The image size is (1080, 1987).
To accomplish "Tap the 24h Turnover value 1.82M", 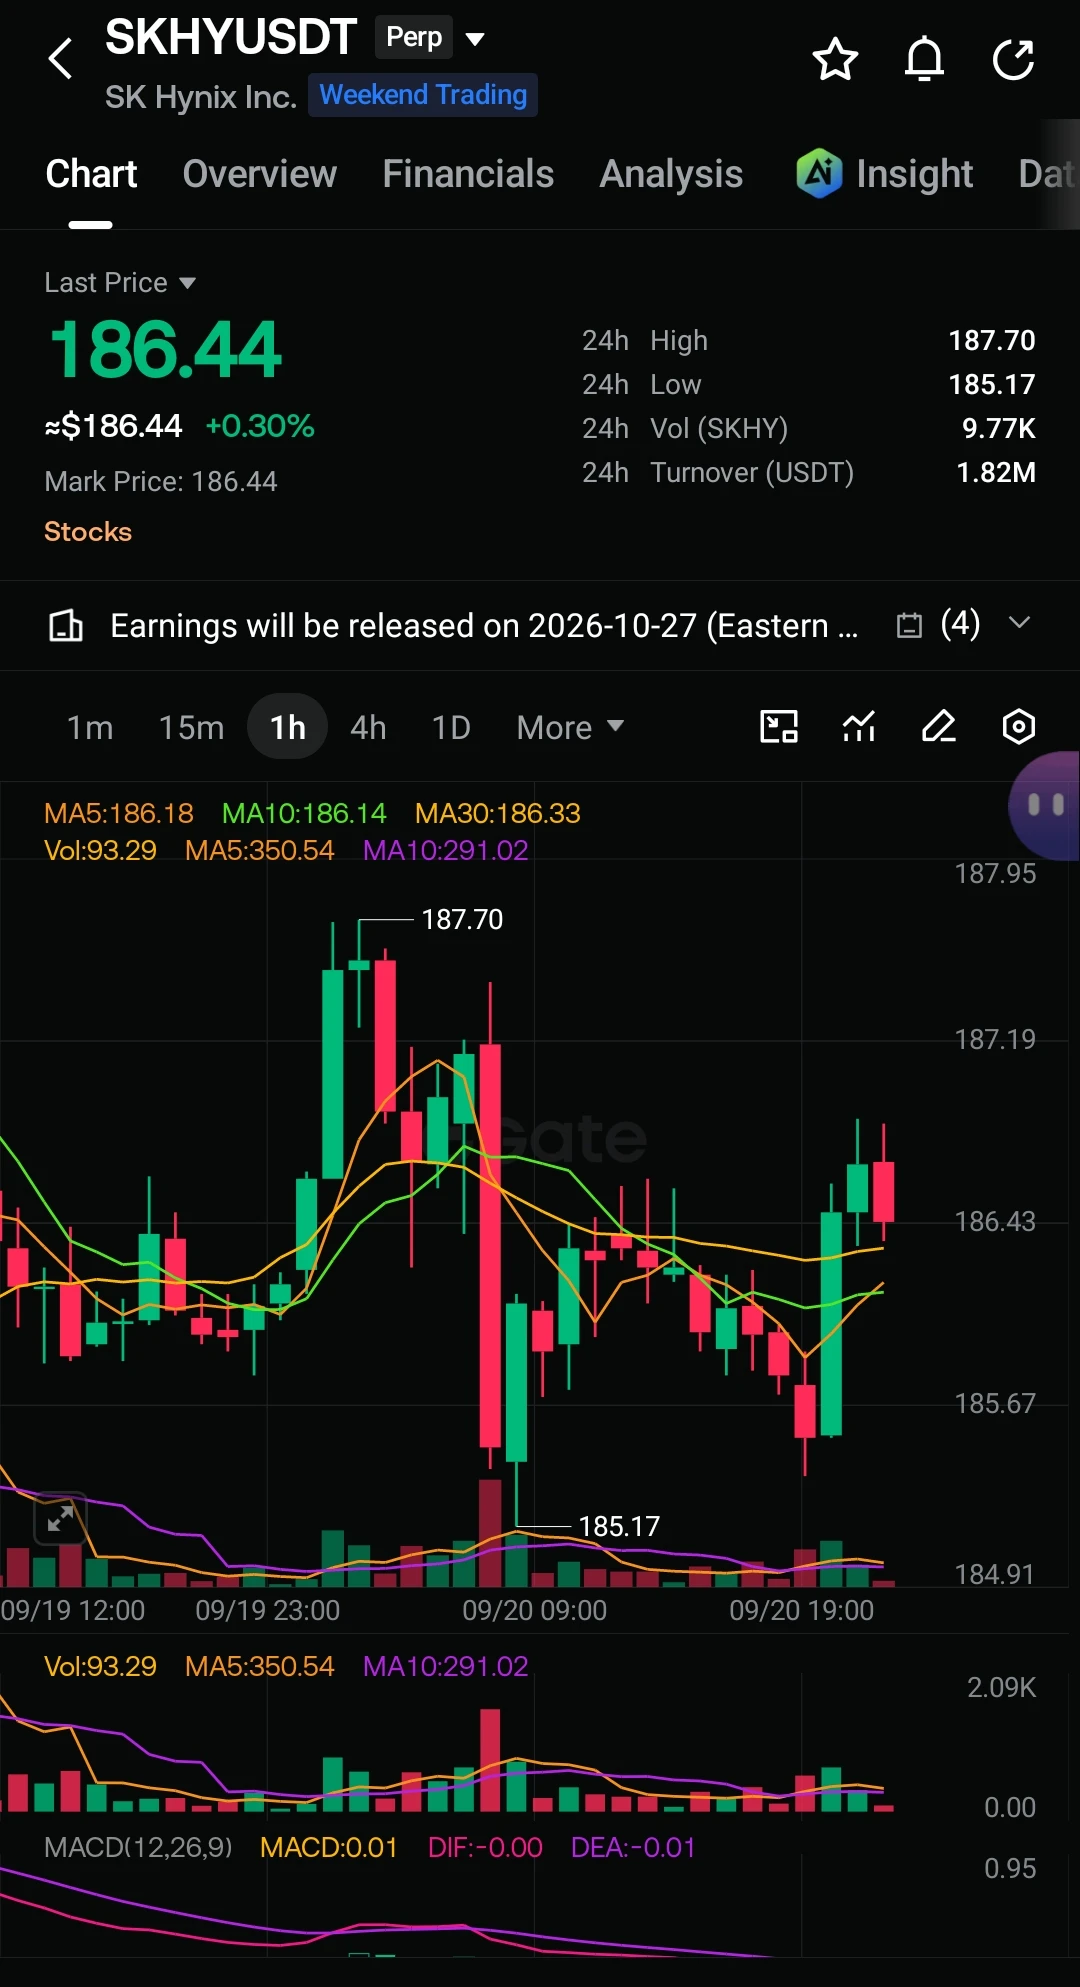I will [996, 472].
